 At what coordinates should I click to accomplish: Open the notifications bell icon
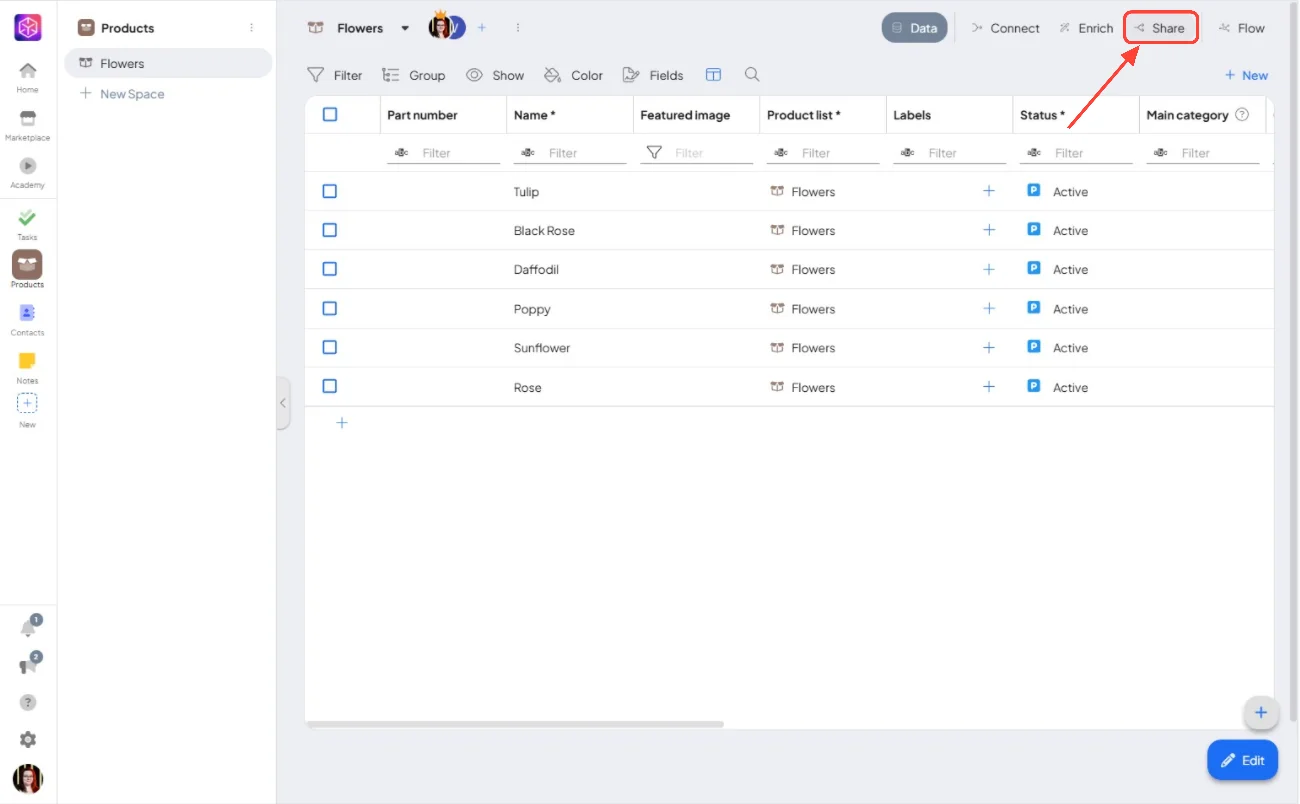pos(28,628)
